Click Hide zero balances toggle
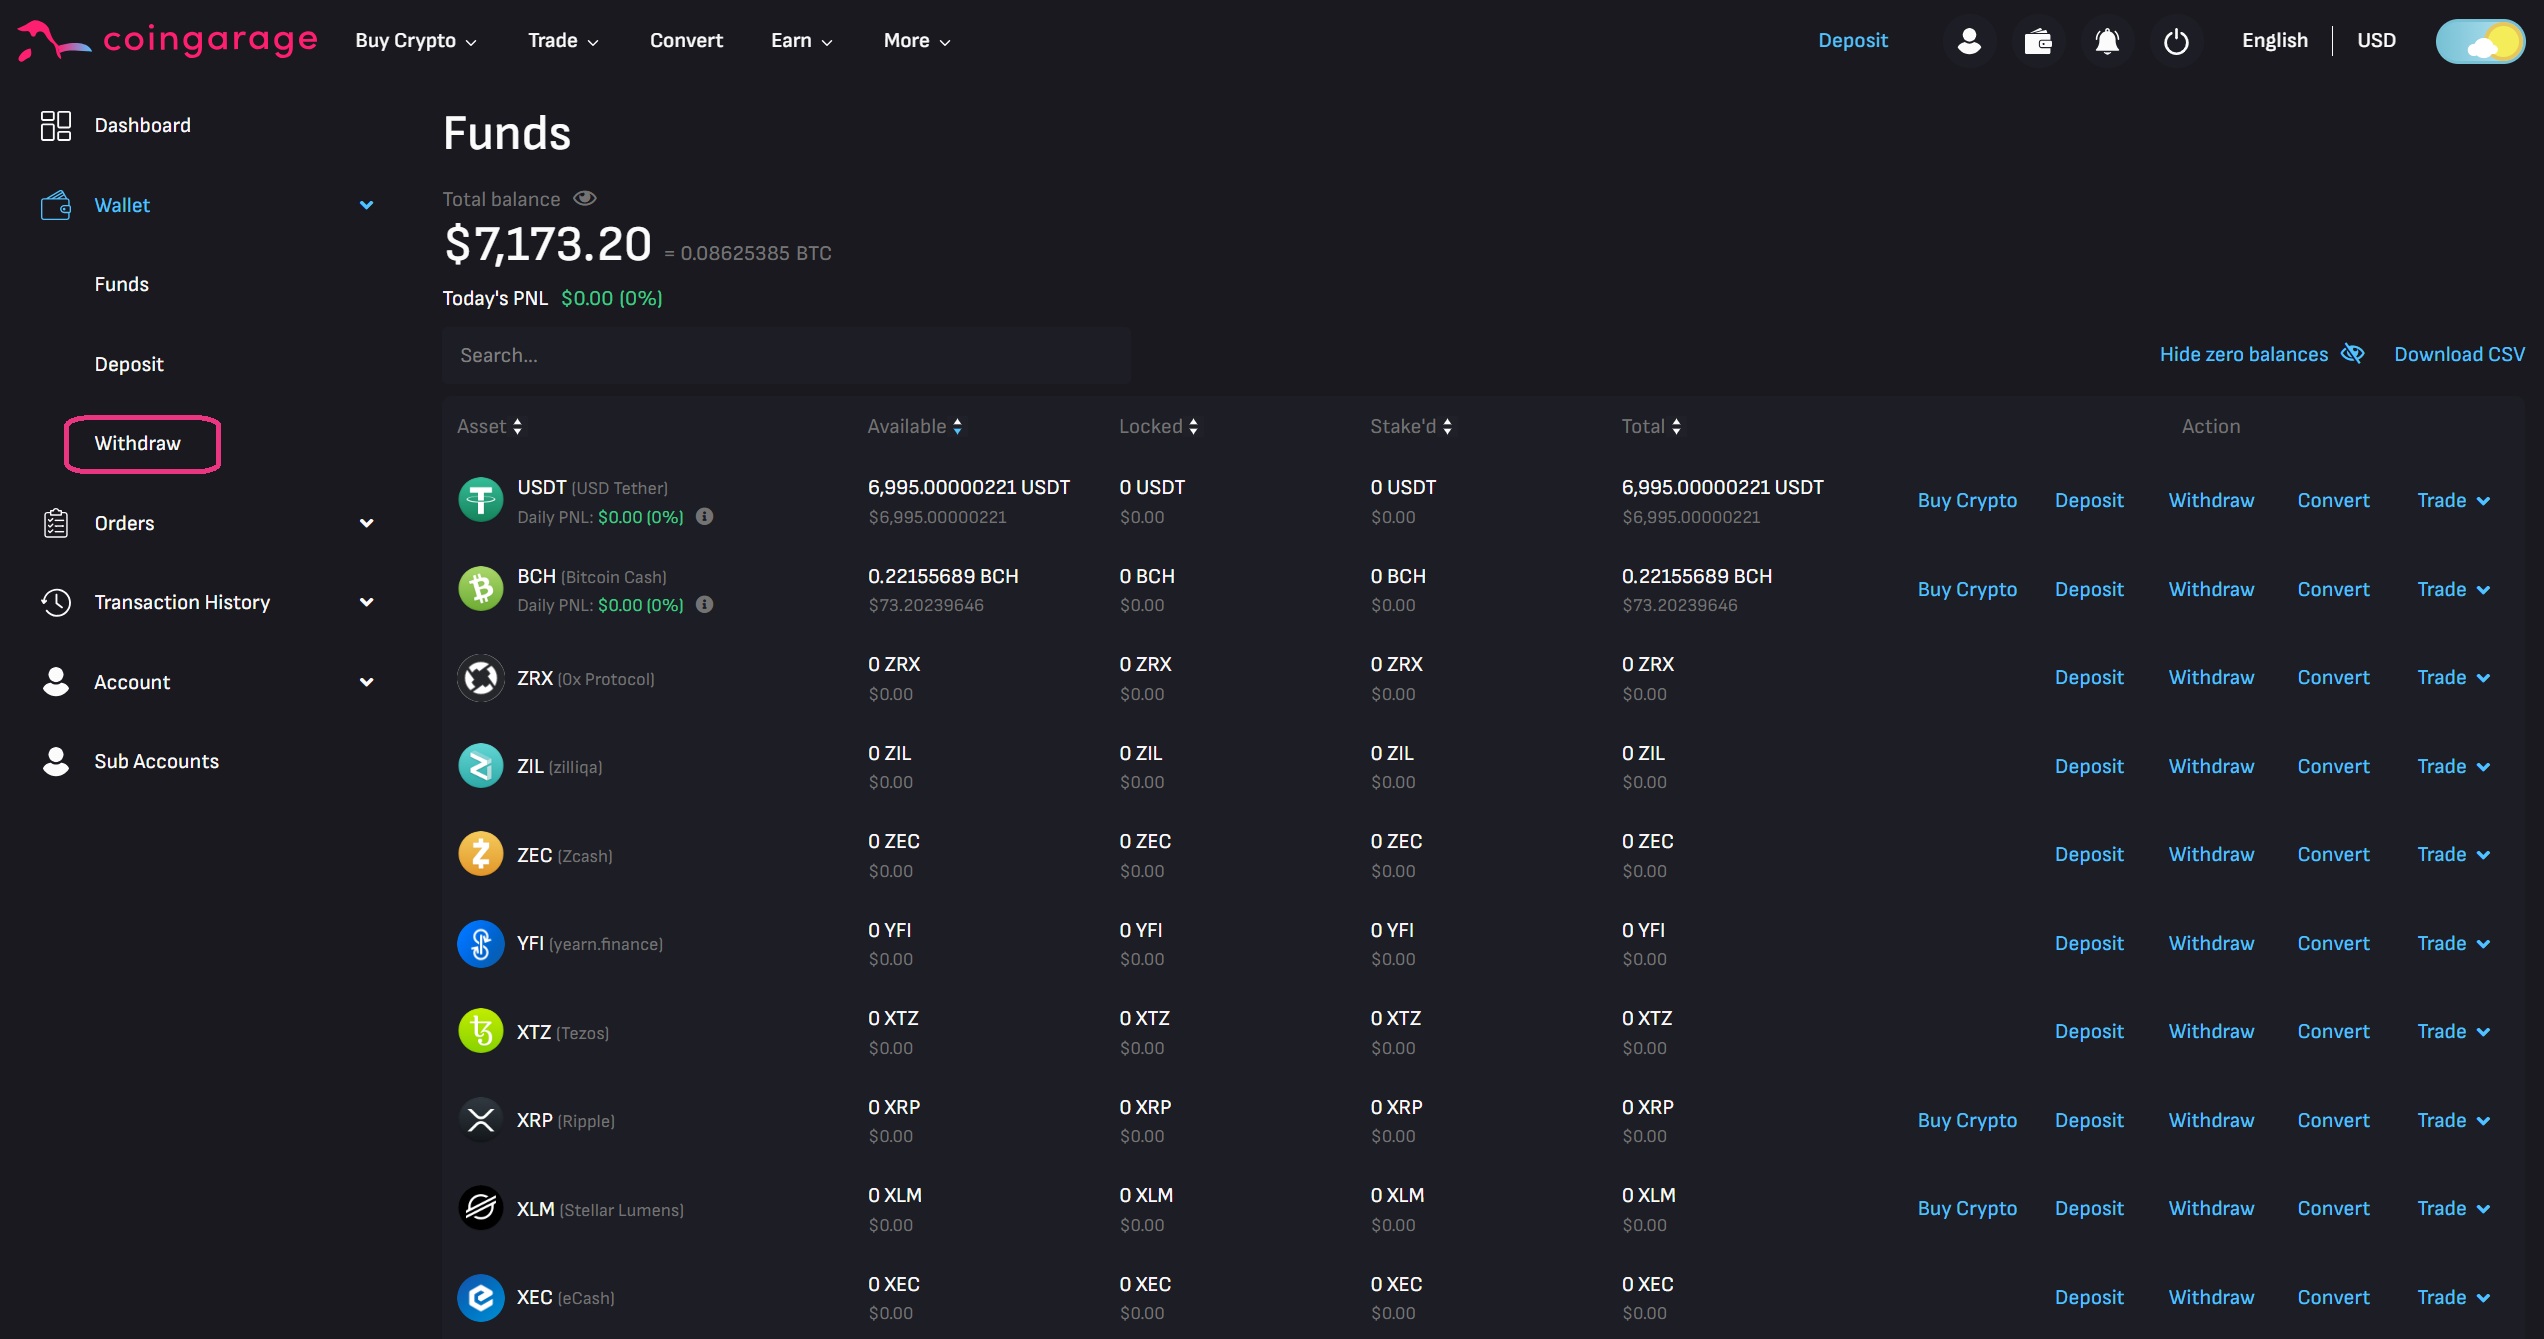This screenshot has width=2544, height=1339. [2261, 354]
